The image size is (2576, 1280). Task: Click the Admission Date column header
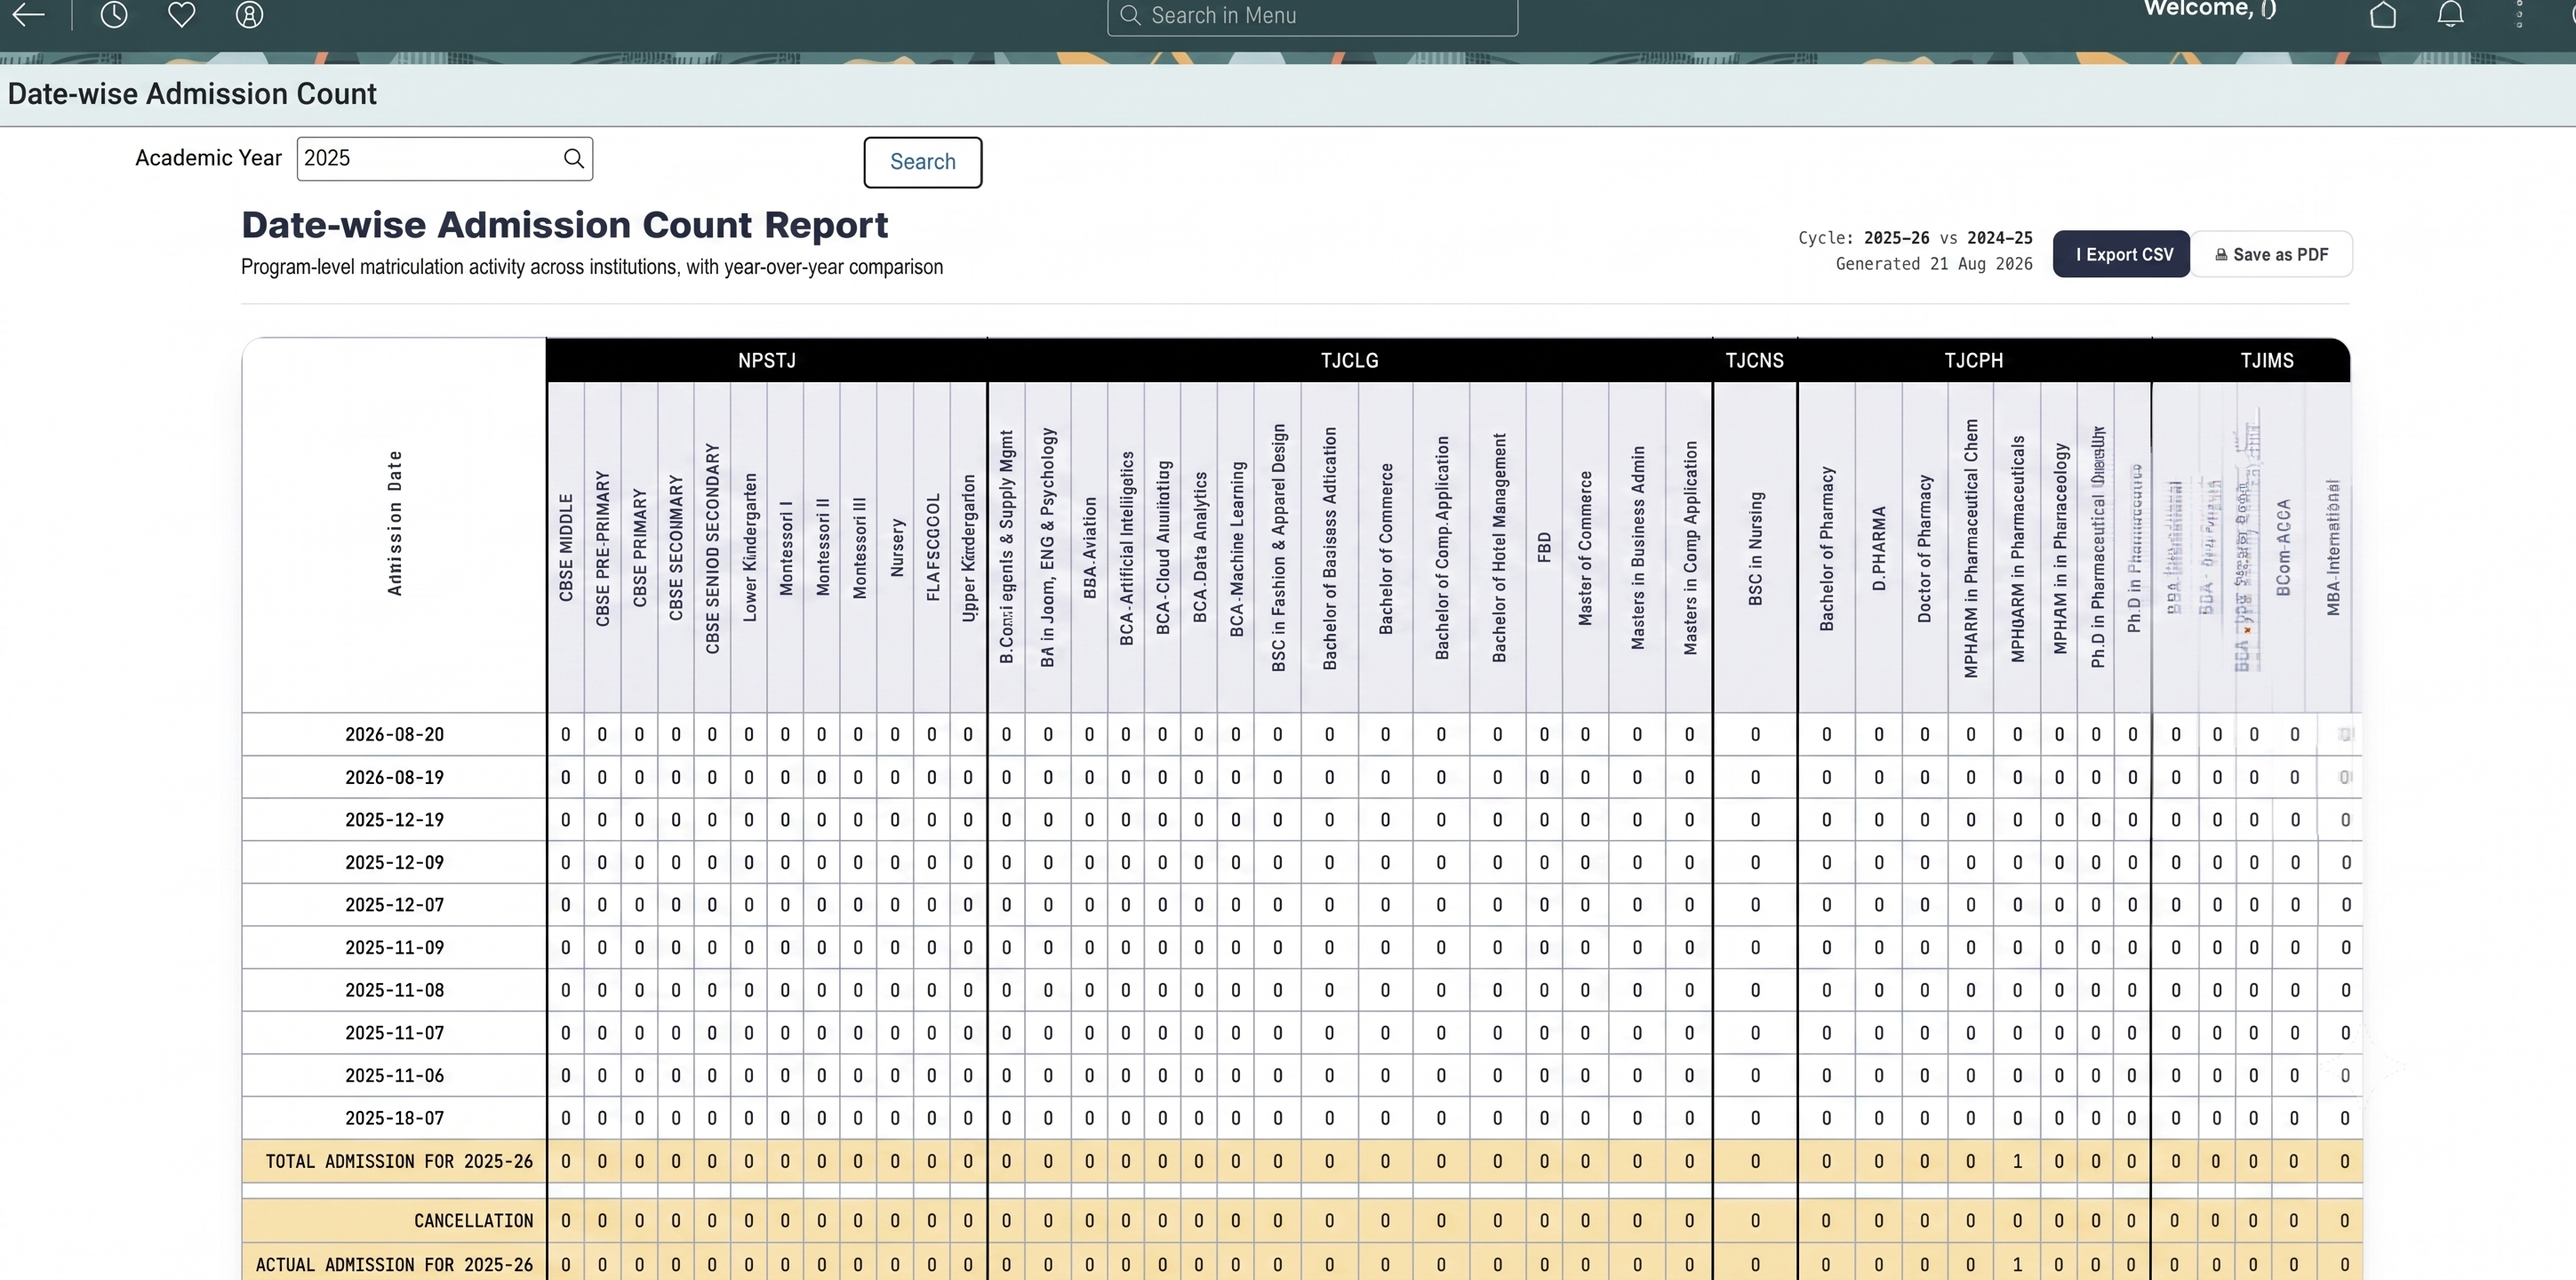[395, 524]
